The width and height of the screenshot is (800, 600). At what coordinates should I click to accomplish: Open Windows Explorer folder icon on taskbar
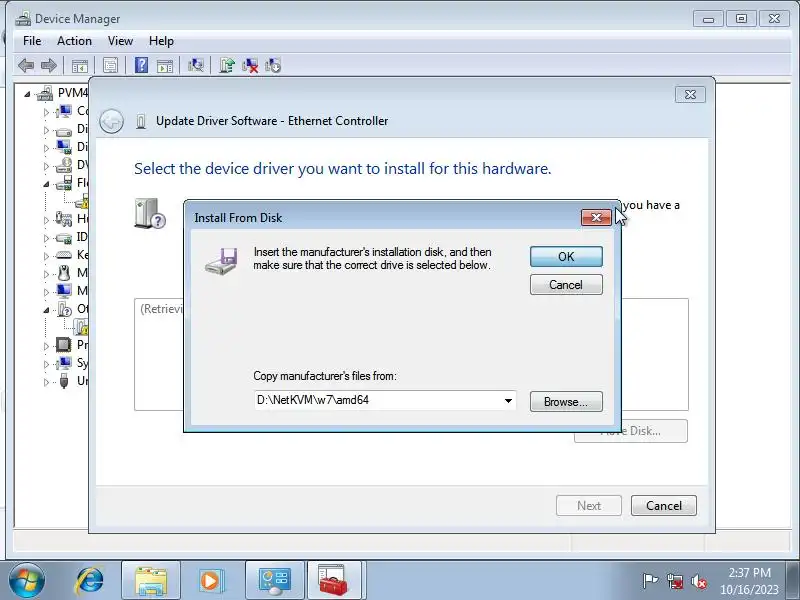tap(151, 581)
